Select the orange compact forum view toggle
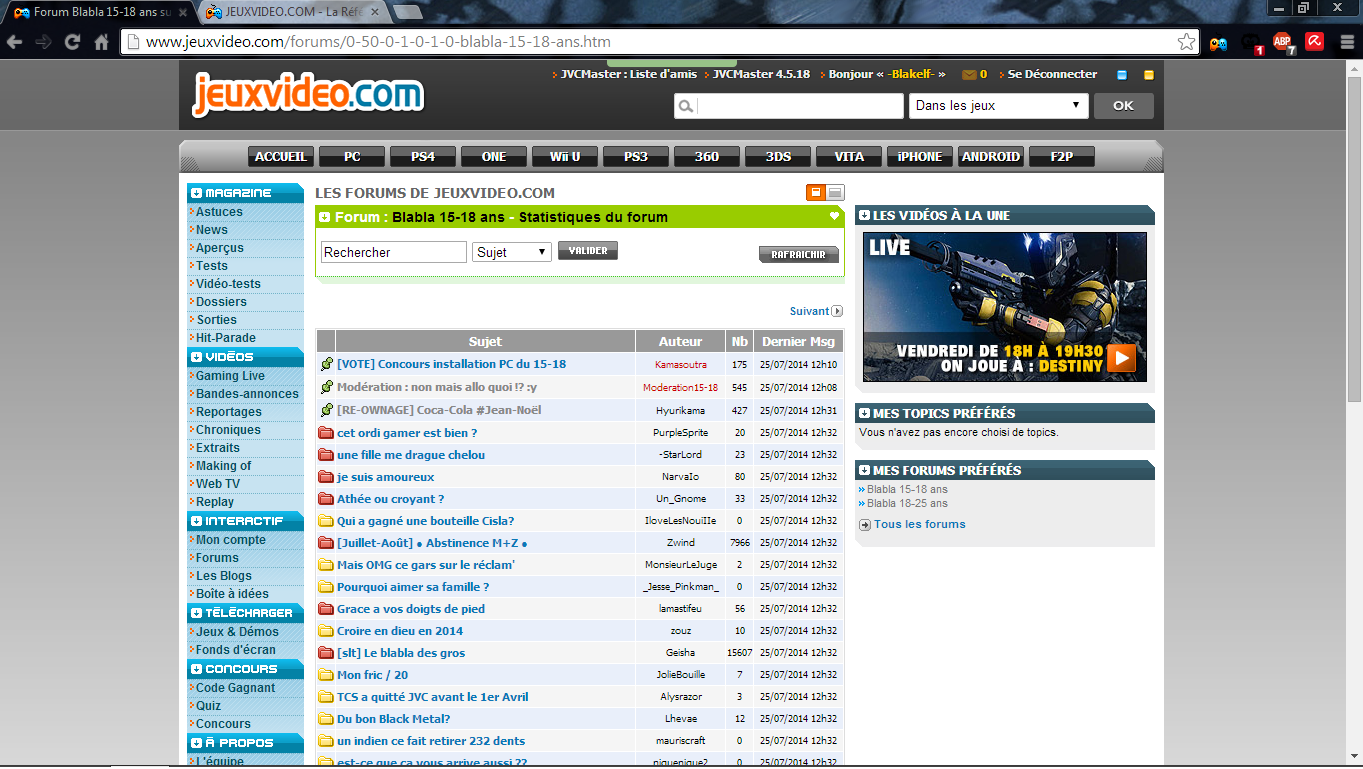 (816, 193)
